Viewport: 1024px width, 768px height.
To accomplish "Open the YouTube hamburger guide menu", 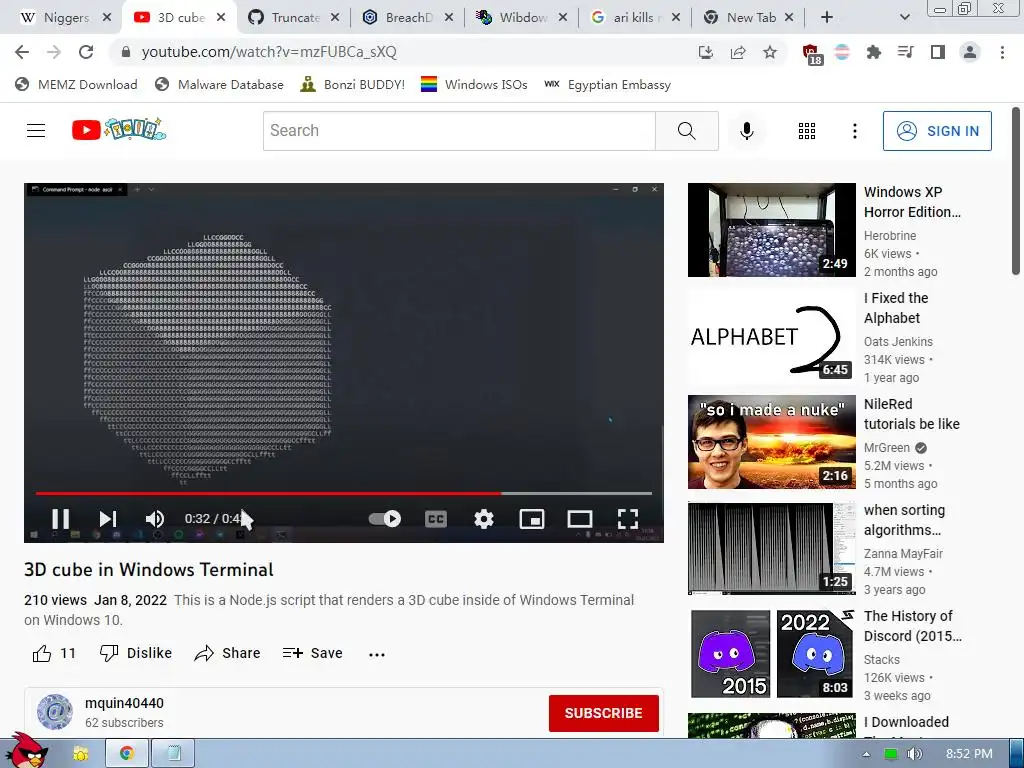I will [36, 131].
